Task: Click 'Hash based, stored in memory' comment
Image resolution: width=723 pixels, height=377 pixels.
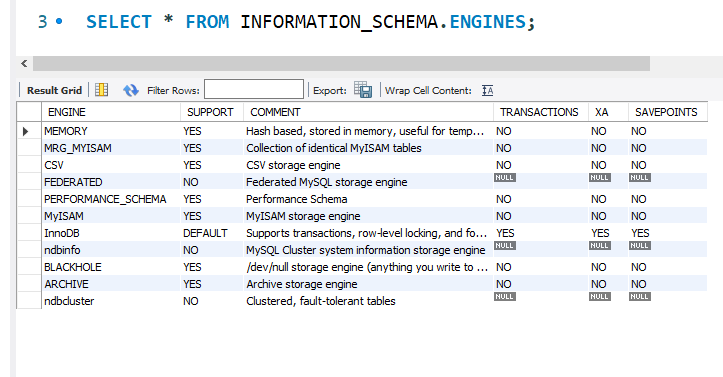Action: point(368,131)
